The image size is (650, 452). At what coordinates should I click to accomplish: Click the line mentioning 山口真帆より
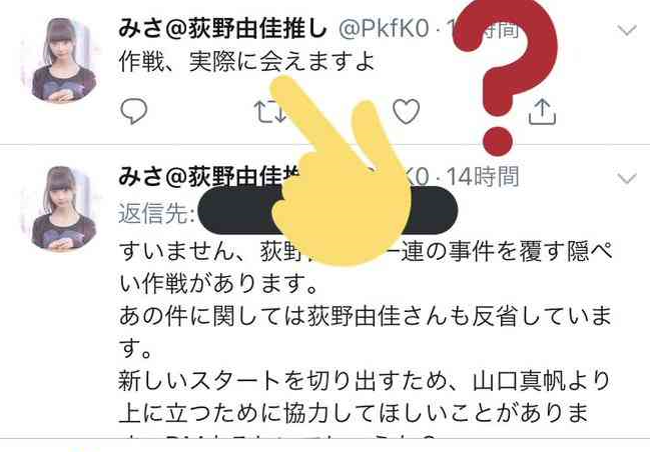pyautogui.click(x=364, y=381)
